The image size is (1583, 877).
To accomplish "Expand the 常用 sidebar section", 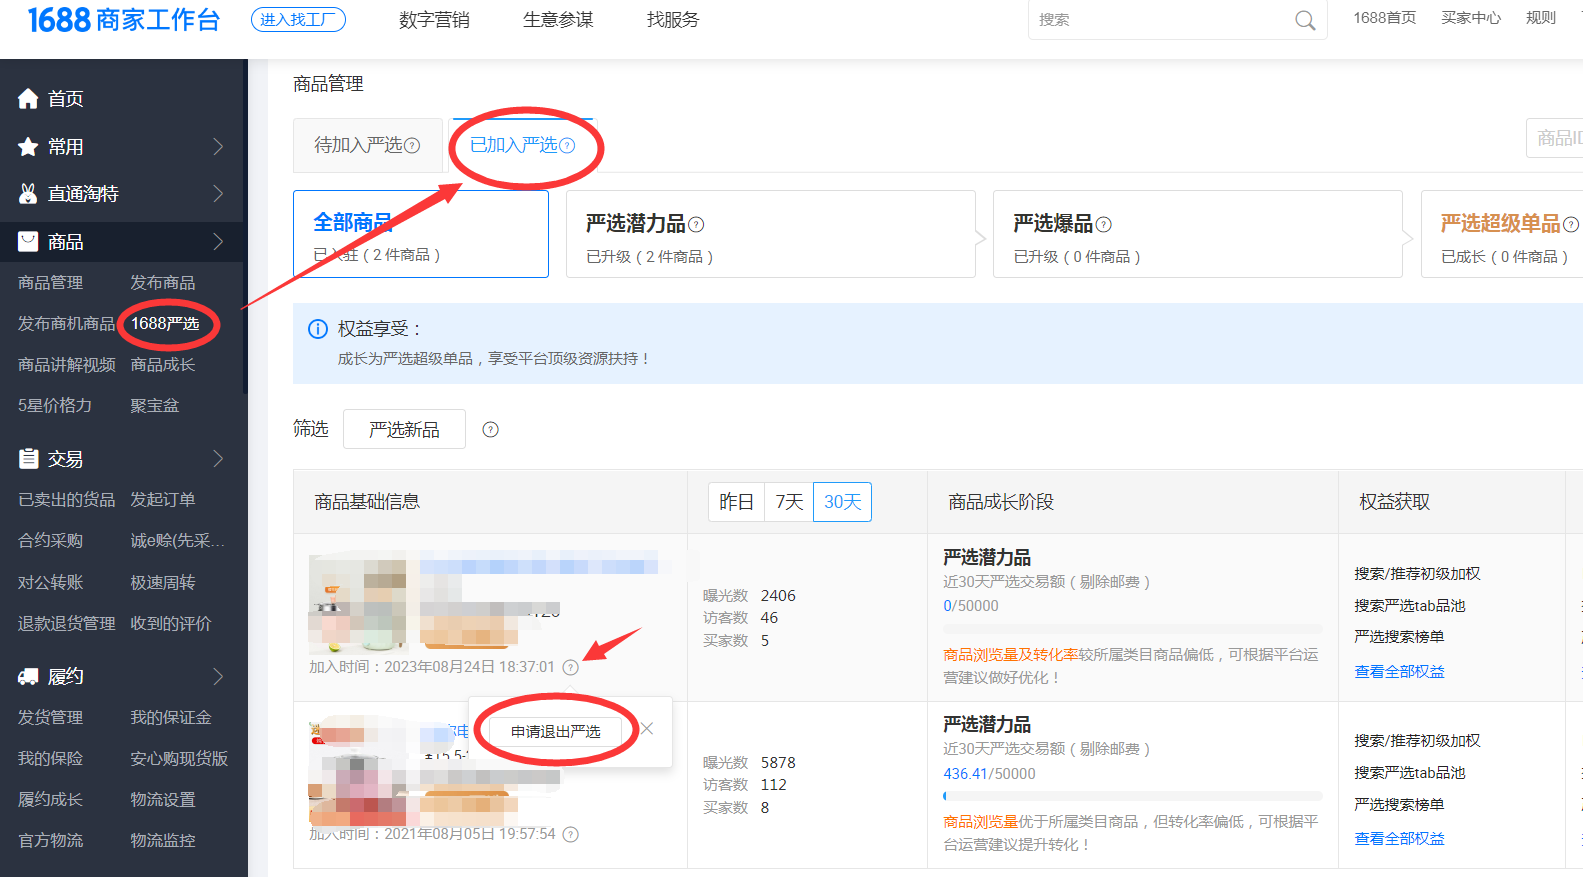I will [x=218, y=146].
